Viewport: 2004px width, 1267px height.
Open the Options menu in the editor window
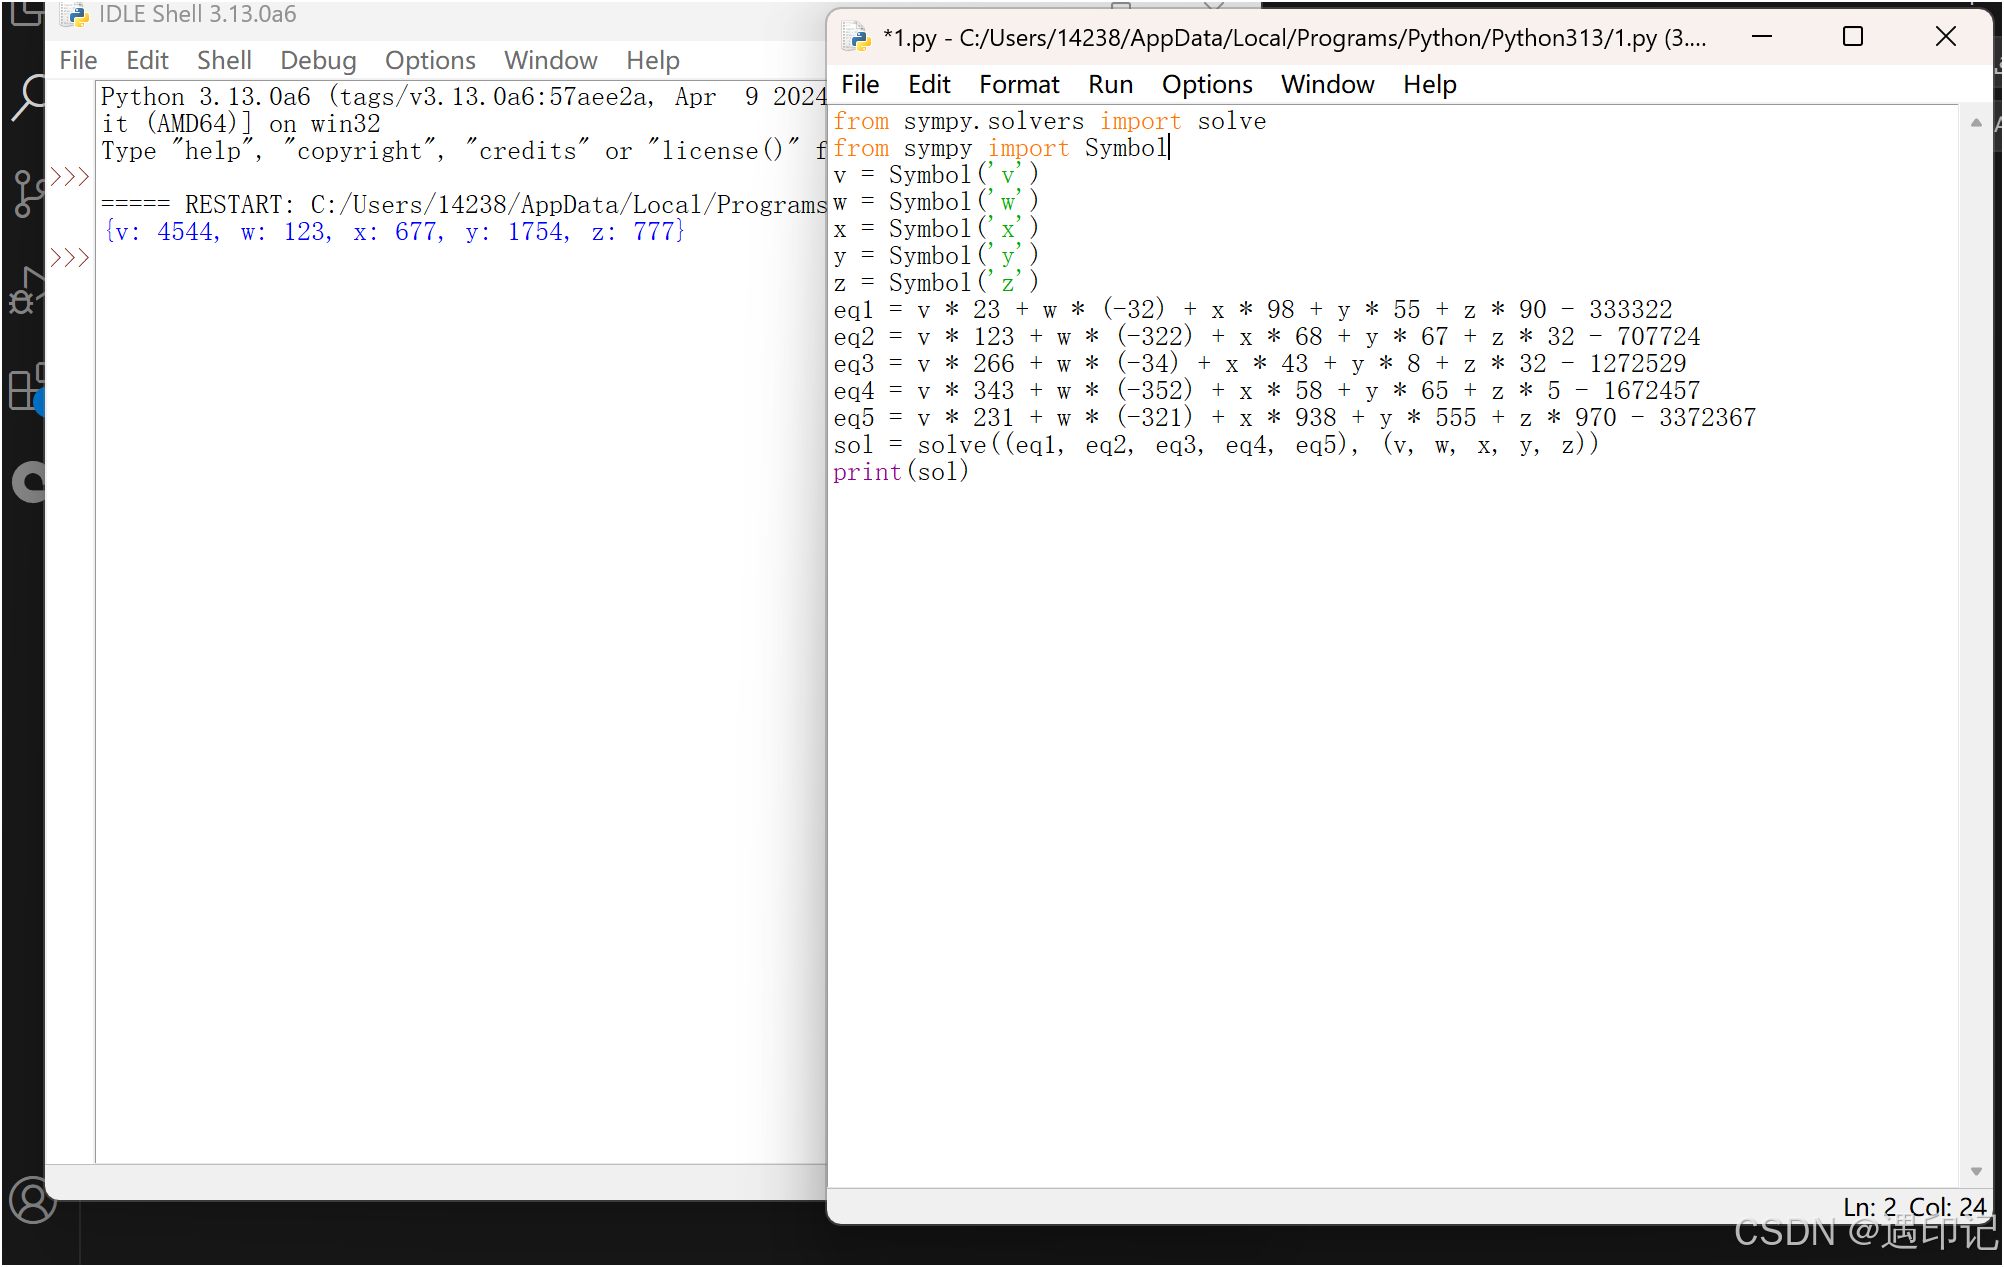[1207, 84]
